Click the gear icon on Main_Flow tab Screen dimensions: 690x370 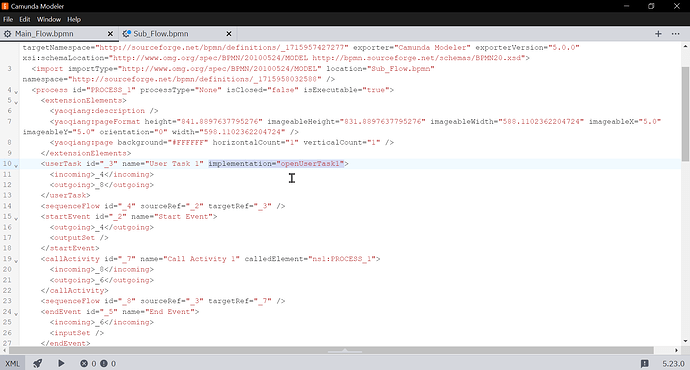(7, 34)
